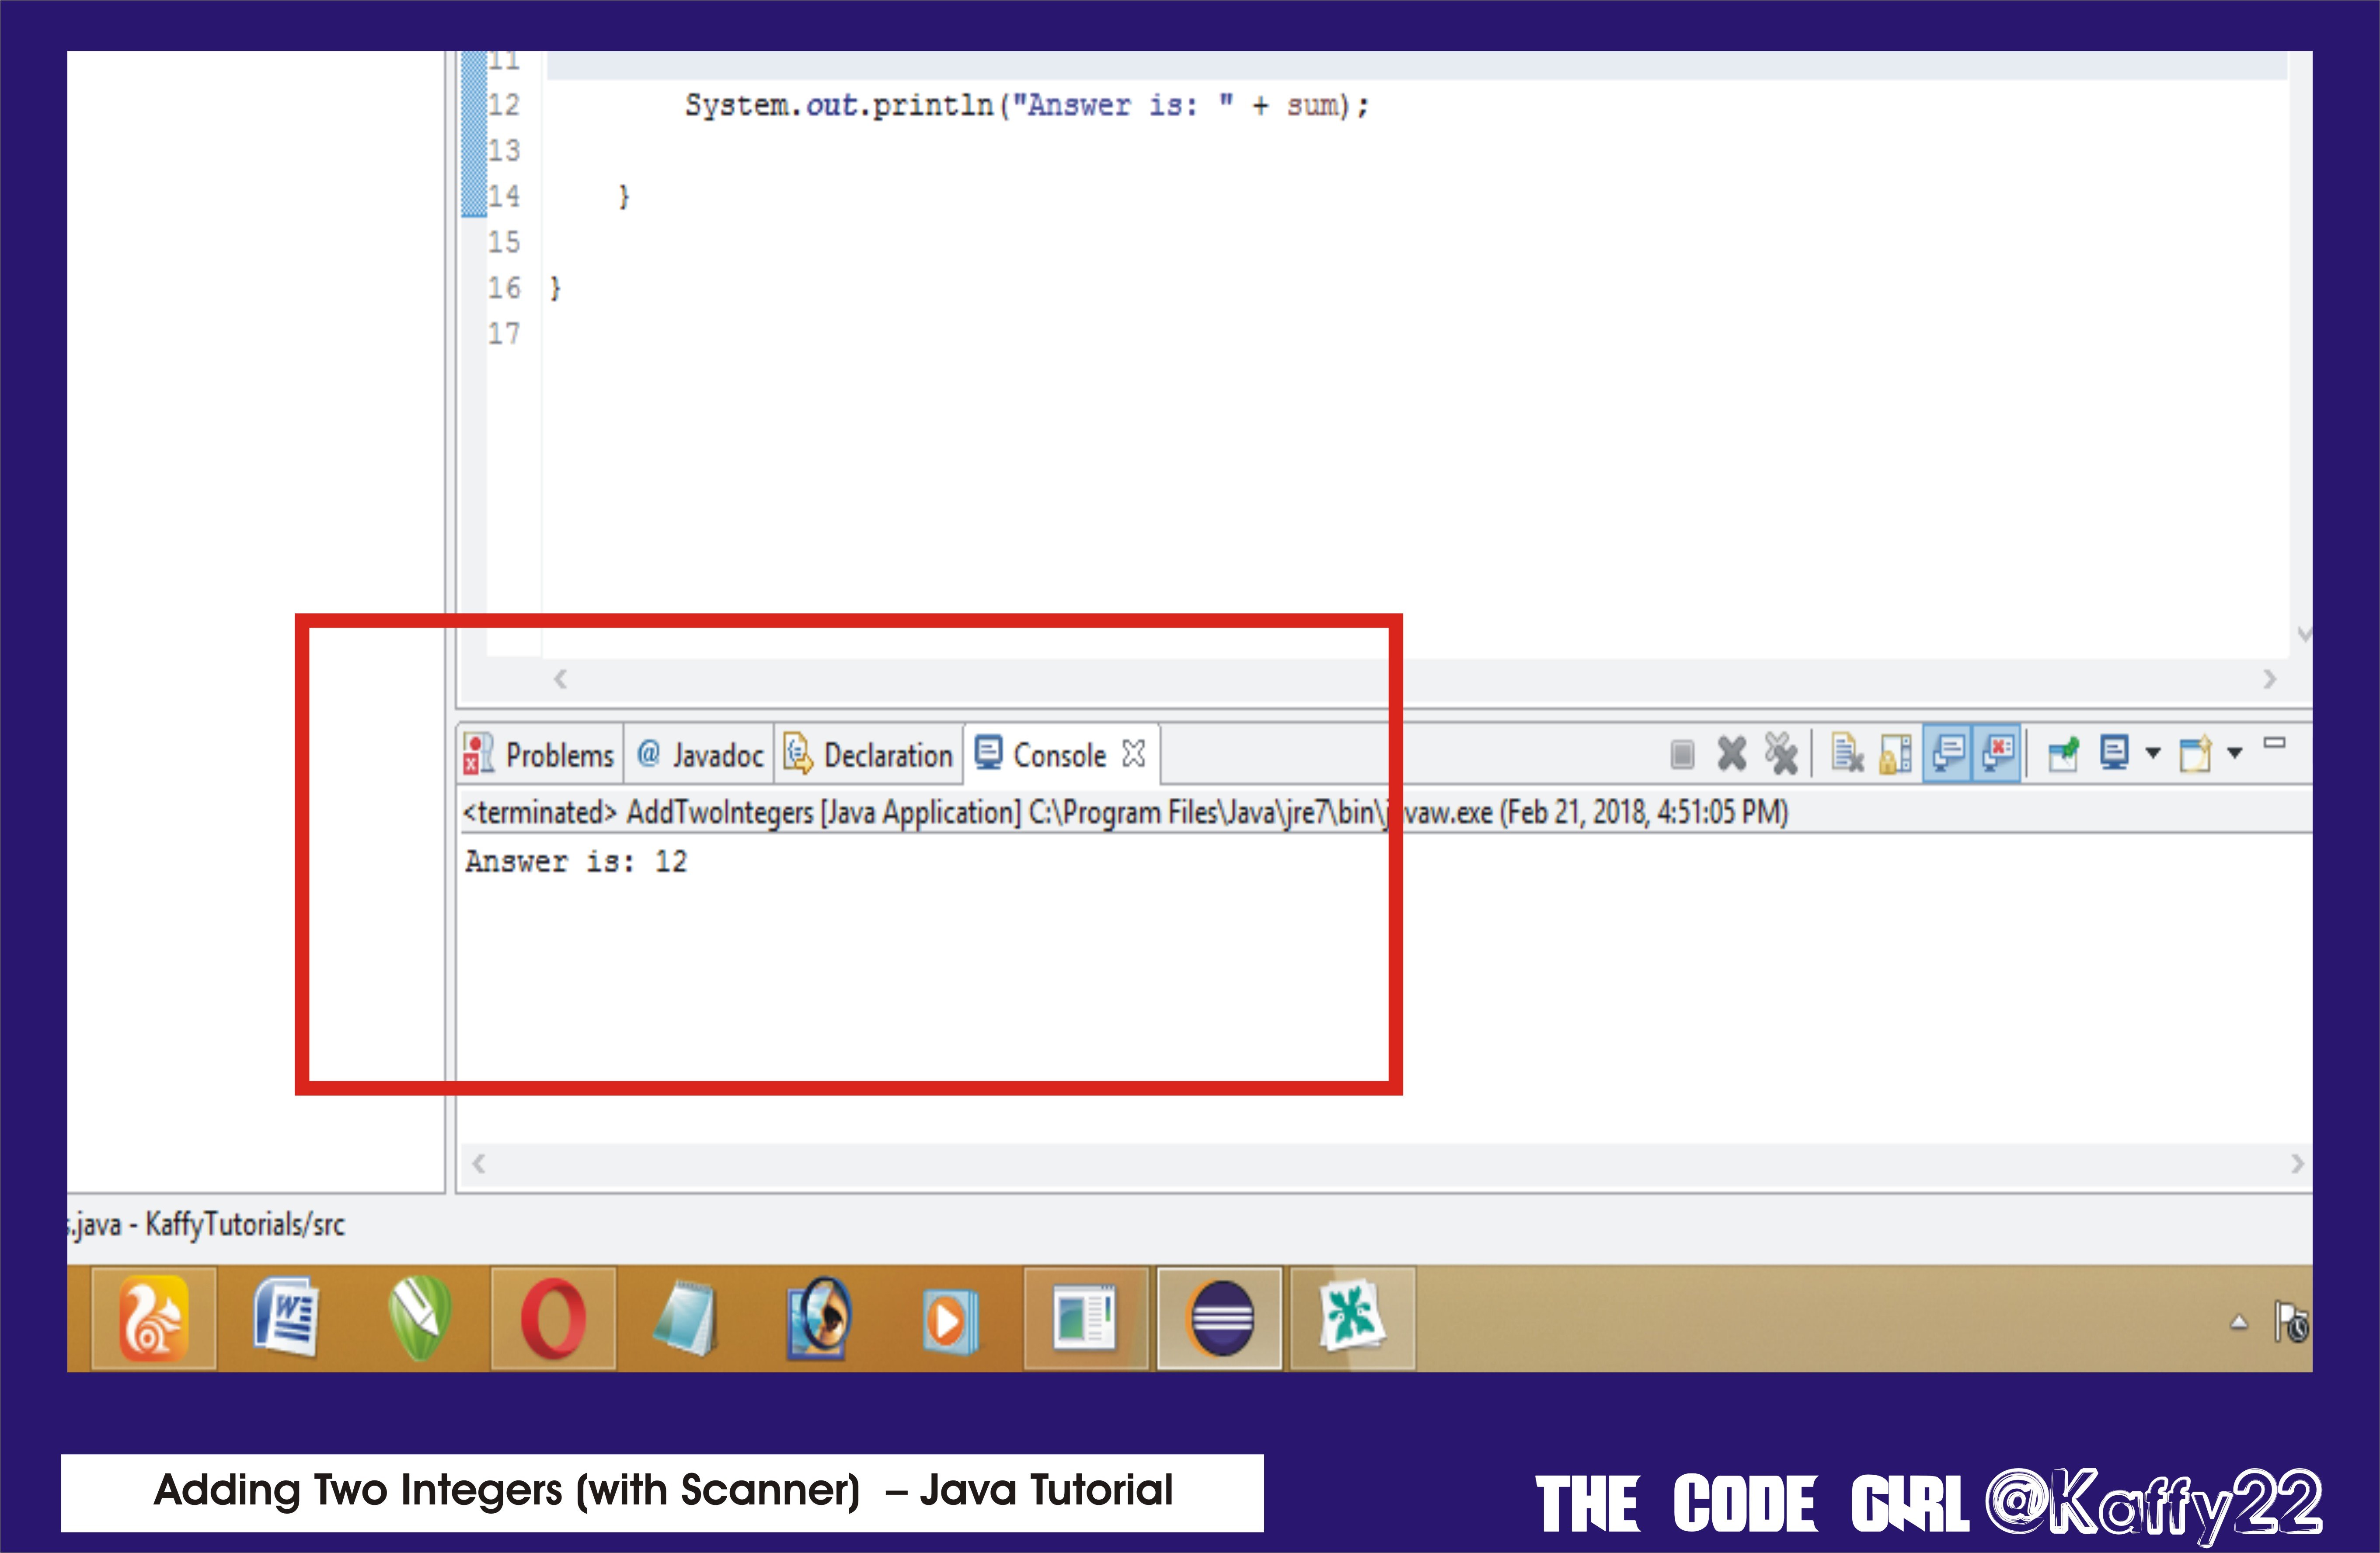The height and width of the screenshot is (1553, 2380).
Task: Click closing brace on line 14
Action: (x=624, y=196)
